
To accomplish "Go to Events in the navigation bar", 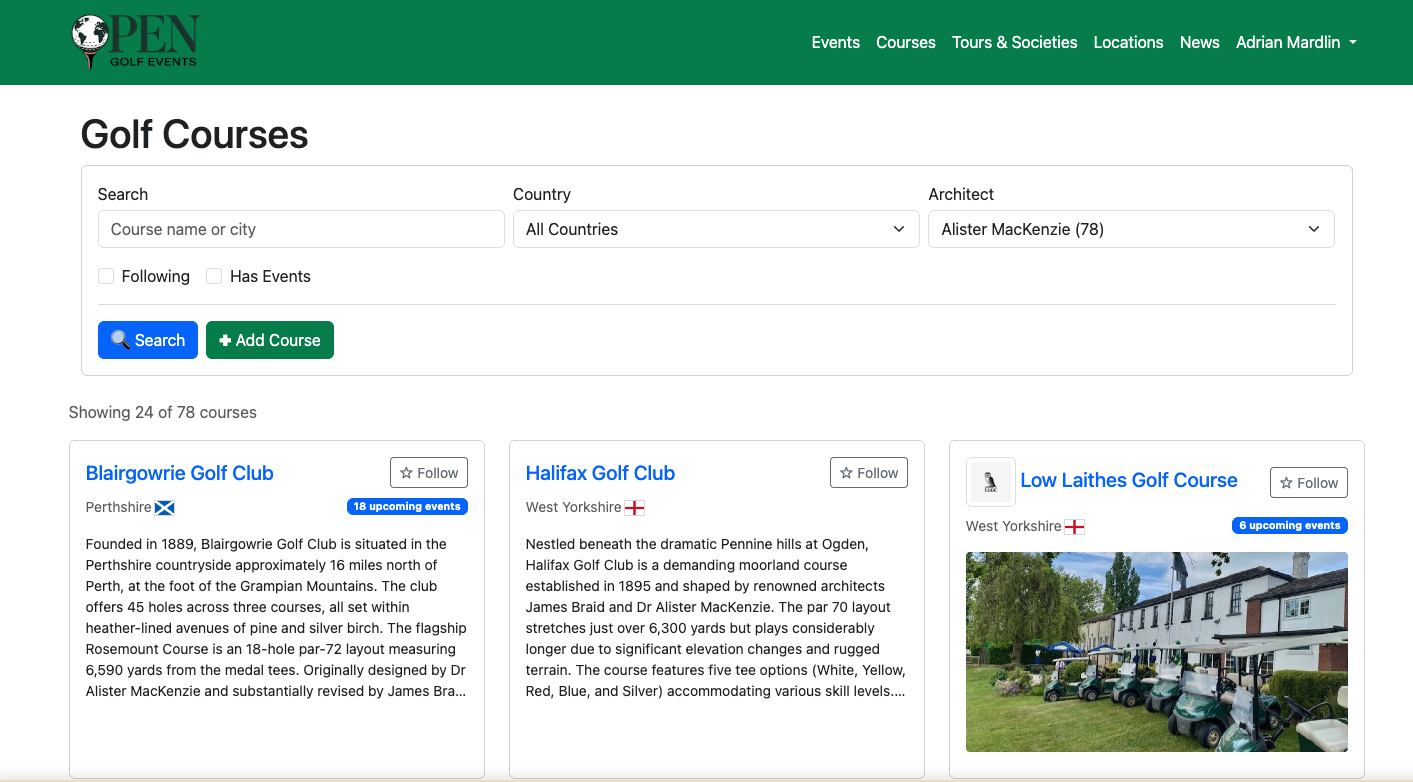I will pos(835,42).
